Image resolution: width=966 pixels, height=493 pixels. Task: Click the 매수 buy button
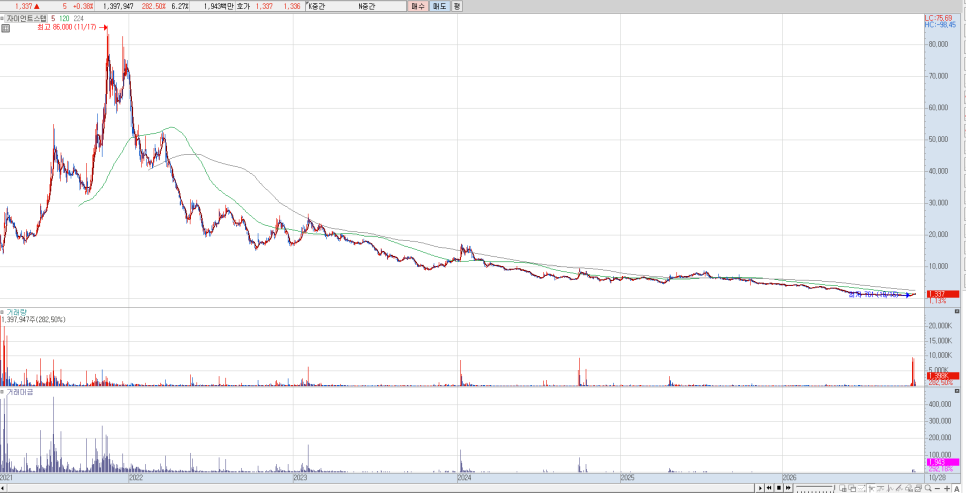tap(417, 6)
